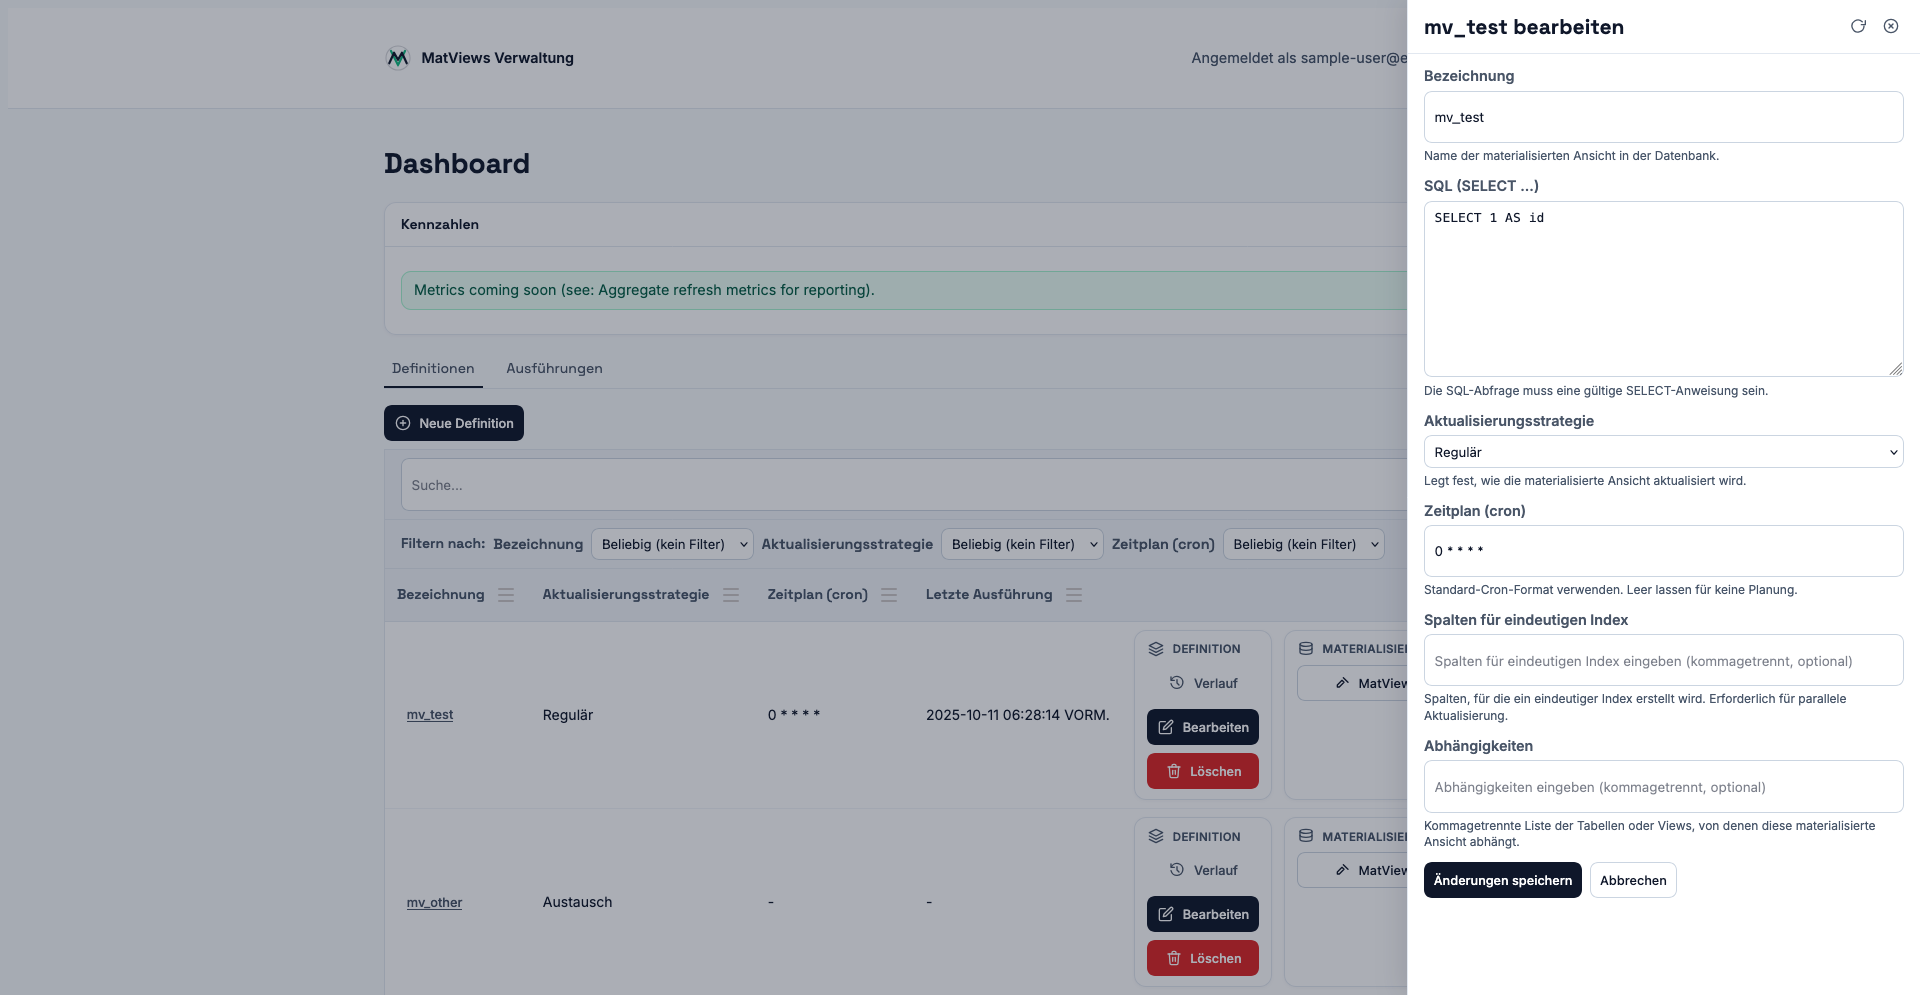Click sort icon beside Letzte Ausführung column

(x=1074, y=595)
